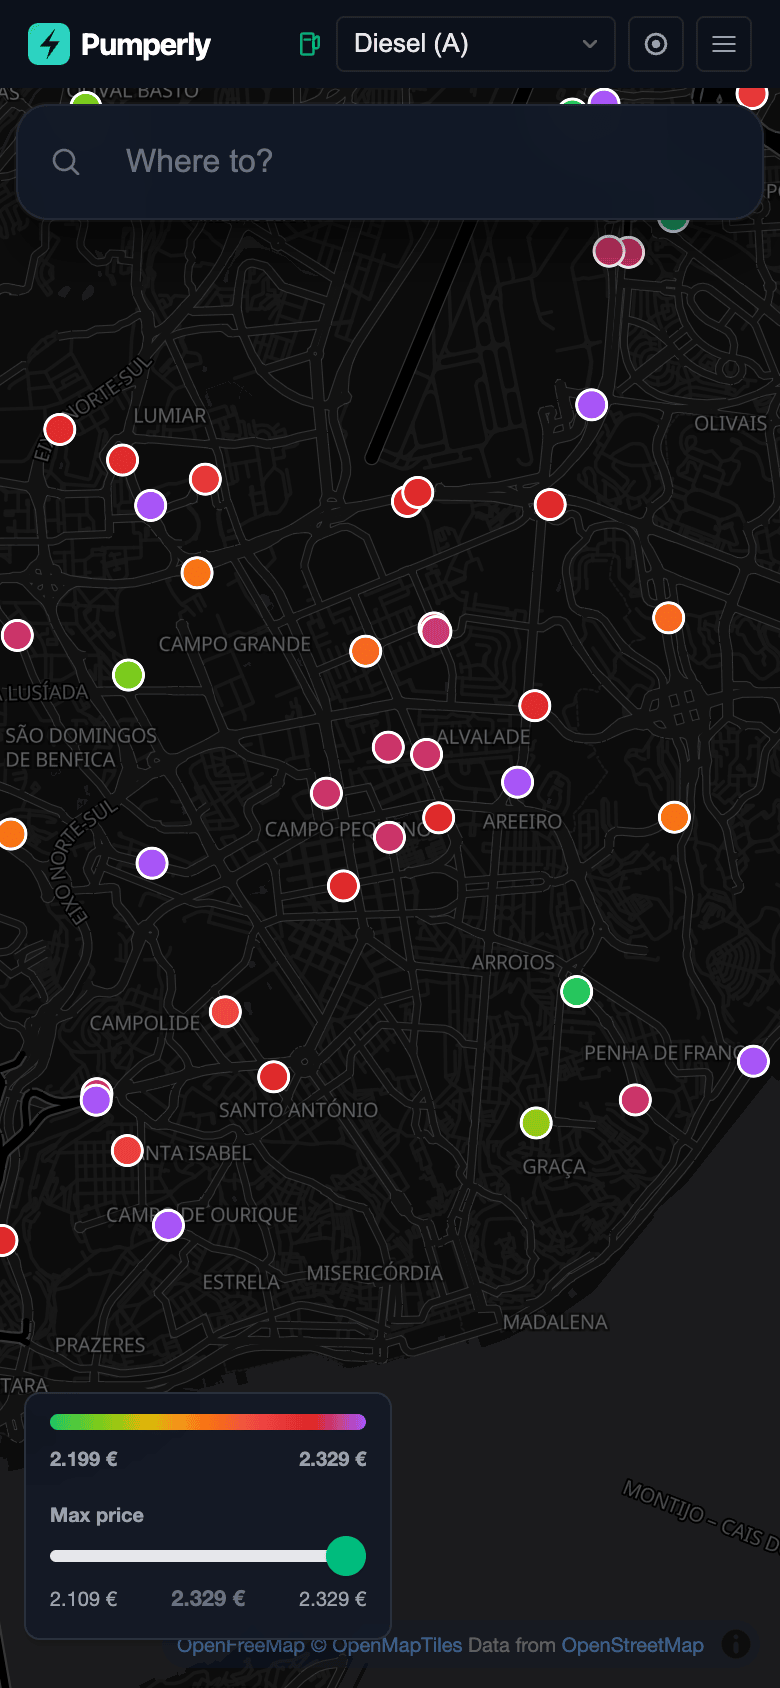Viewport: 780px width, 1688px height.
Task: Click the Pumperly brand name text
Action: pos(146,45)
